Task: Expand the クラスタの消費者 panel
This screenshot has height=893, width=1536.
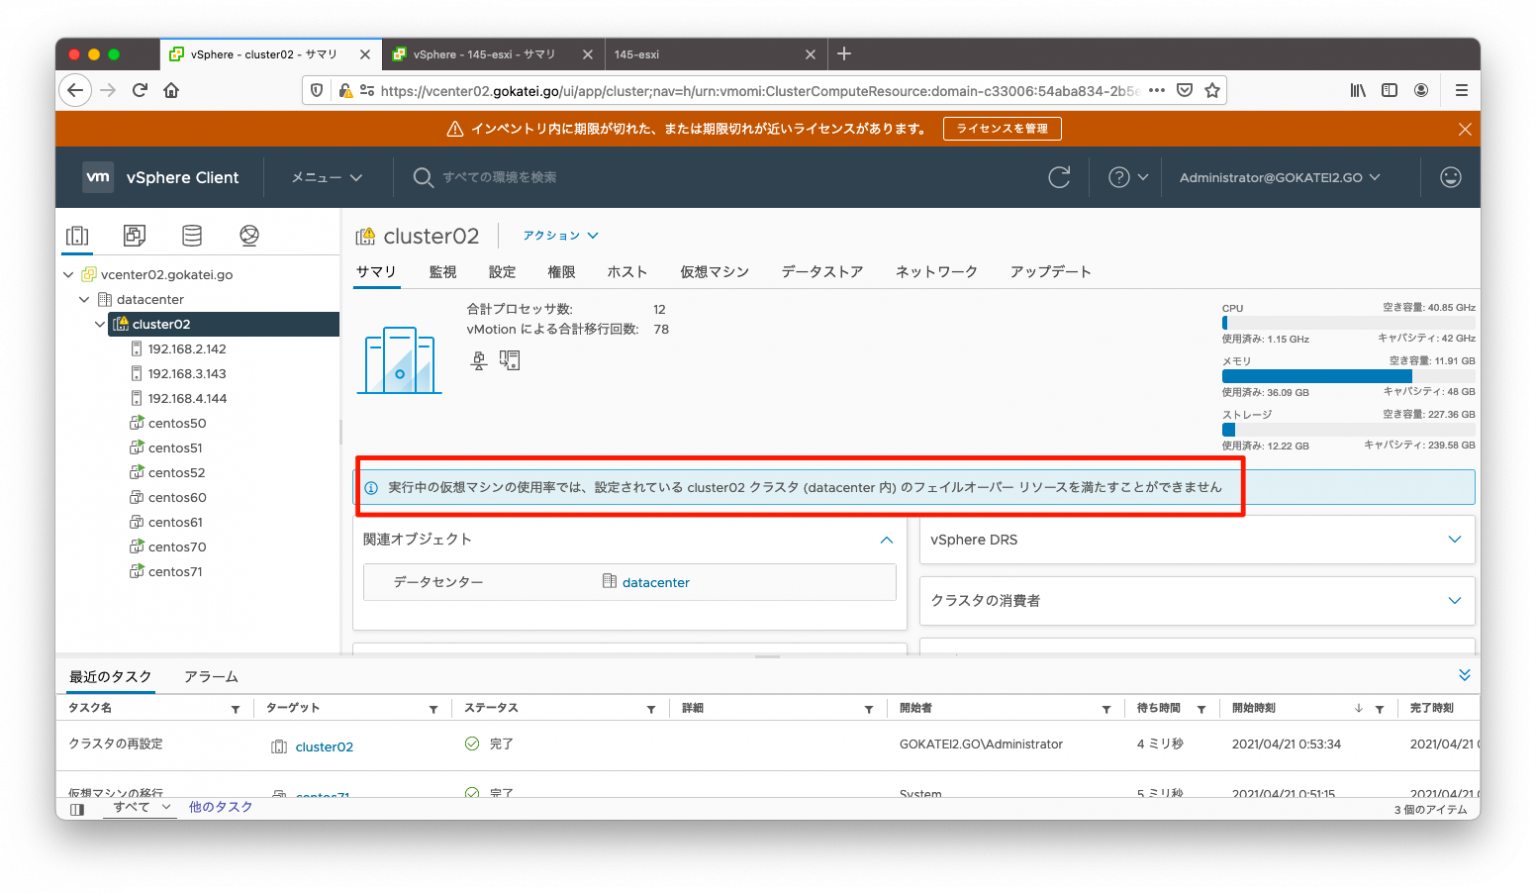Action: pyautogui.click(x=1454, y=601)
